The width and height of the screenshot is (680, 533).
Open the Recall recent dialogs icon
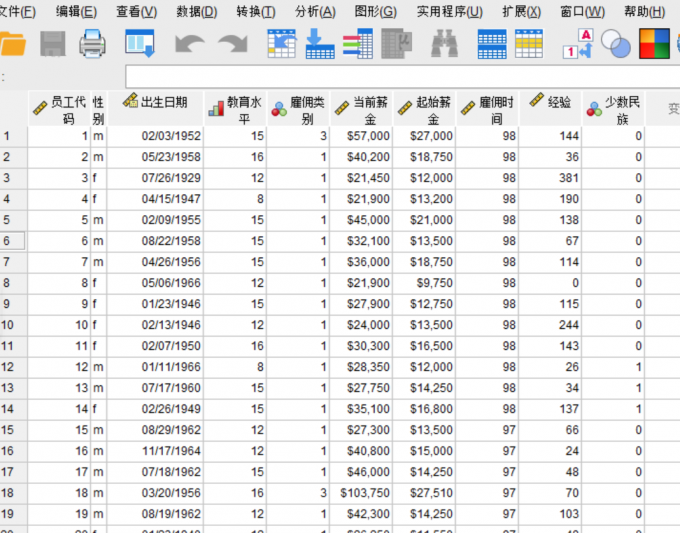click(x=139, y=44)
